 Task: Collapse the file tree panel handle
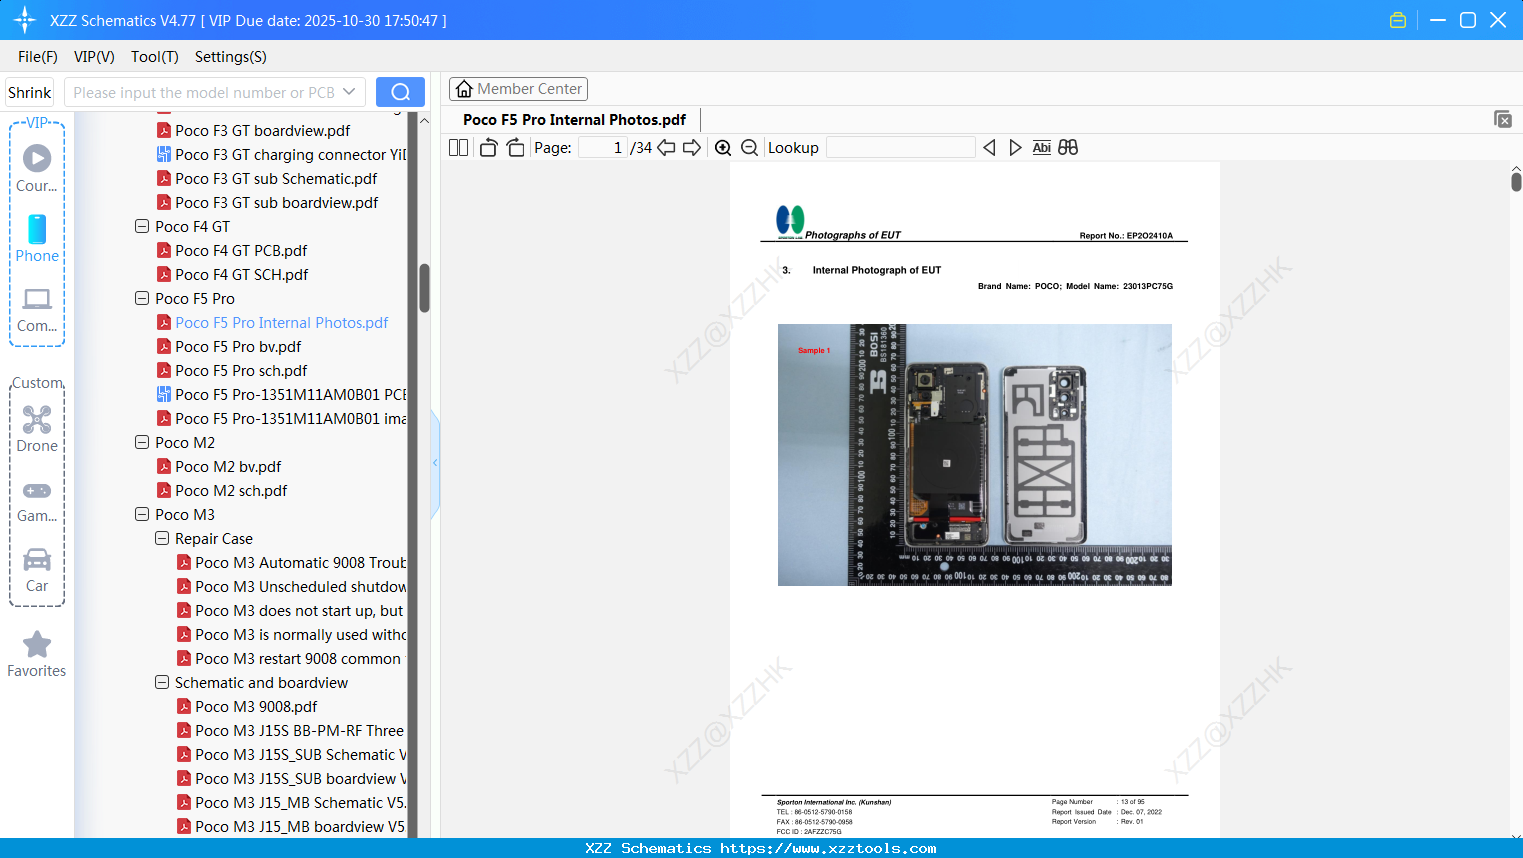435,463
